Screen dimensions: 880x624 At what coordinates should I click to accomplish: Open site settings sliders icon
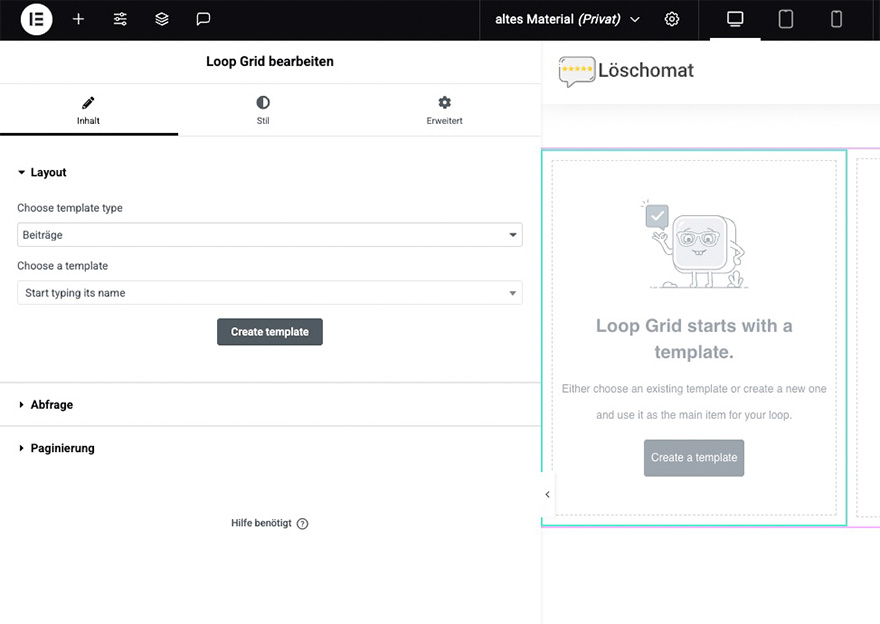click(120, 19)
